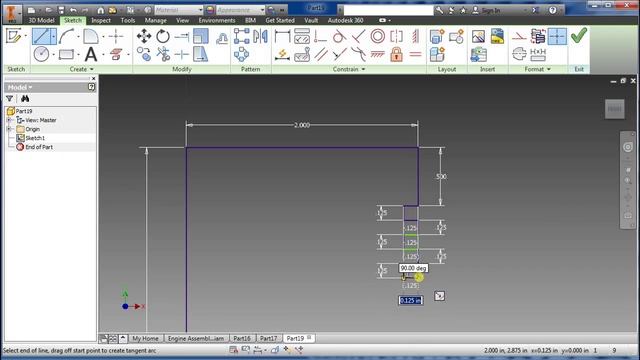Open the Environments ribbon tab
Viewport: 640px width, 360px height.
217,20
